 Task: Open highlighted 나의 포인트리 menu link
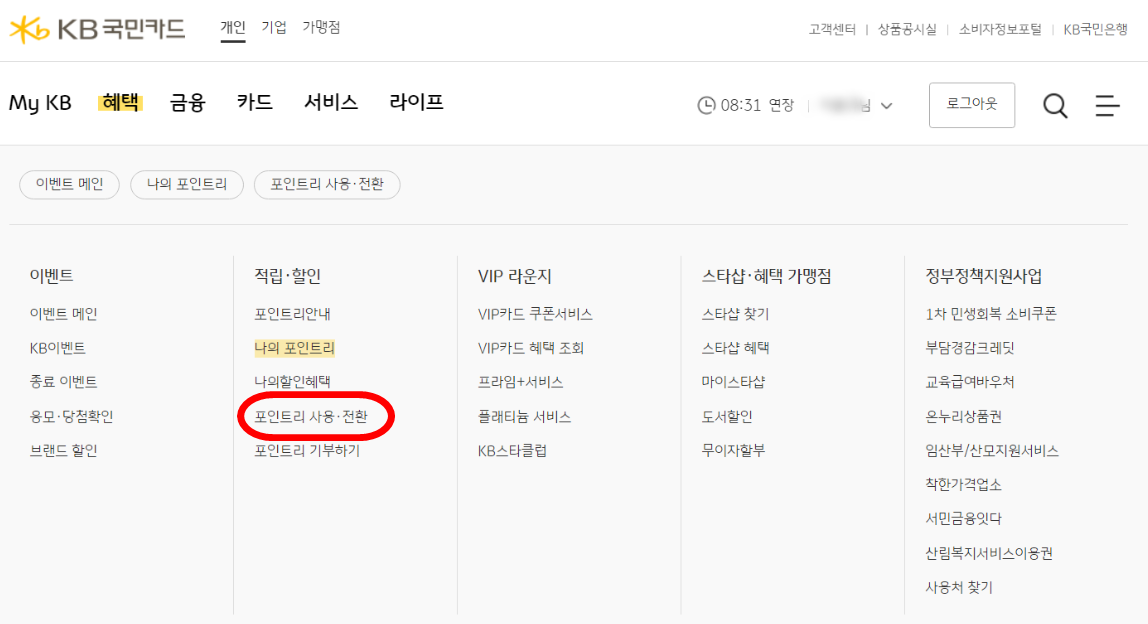tap(294, 348)
